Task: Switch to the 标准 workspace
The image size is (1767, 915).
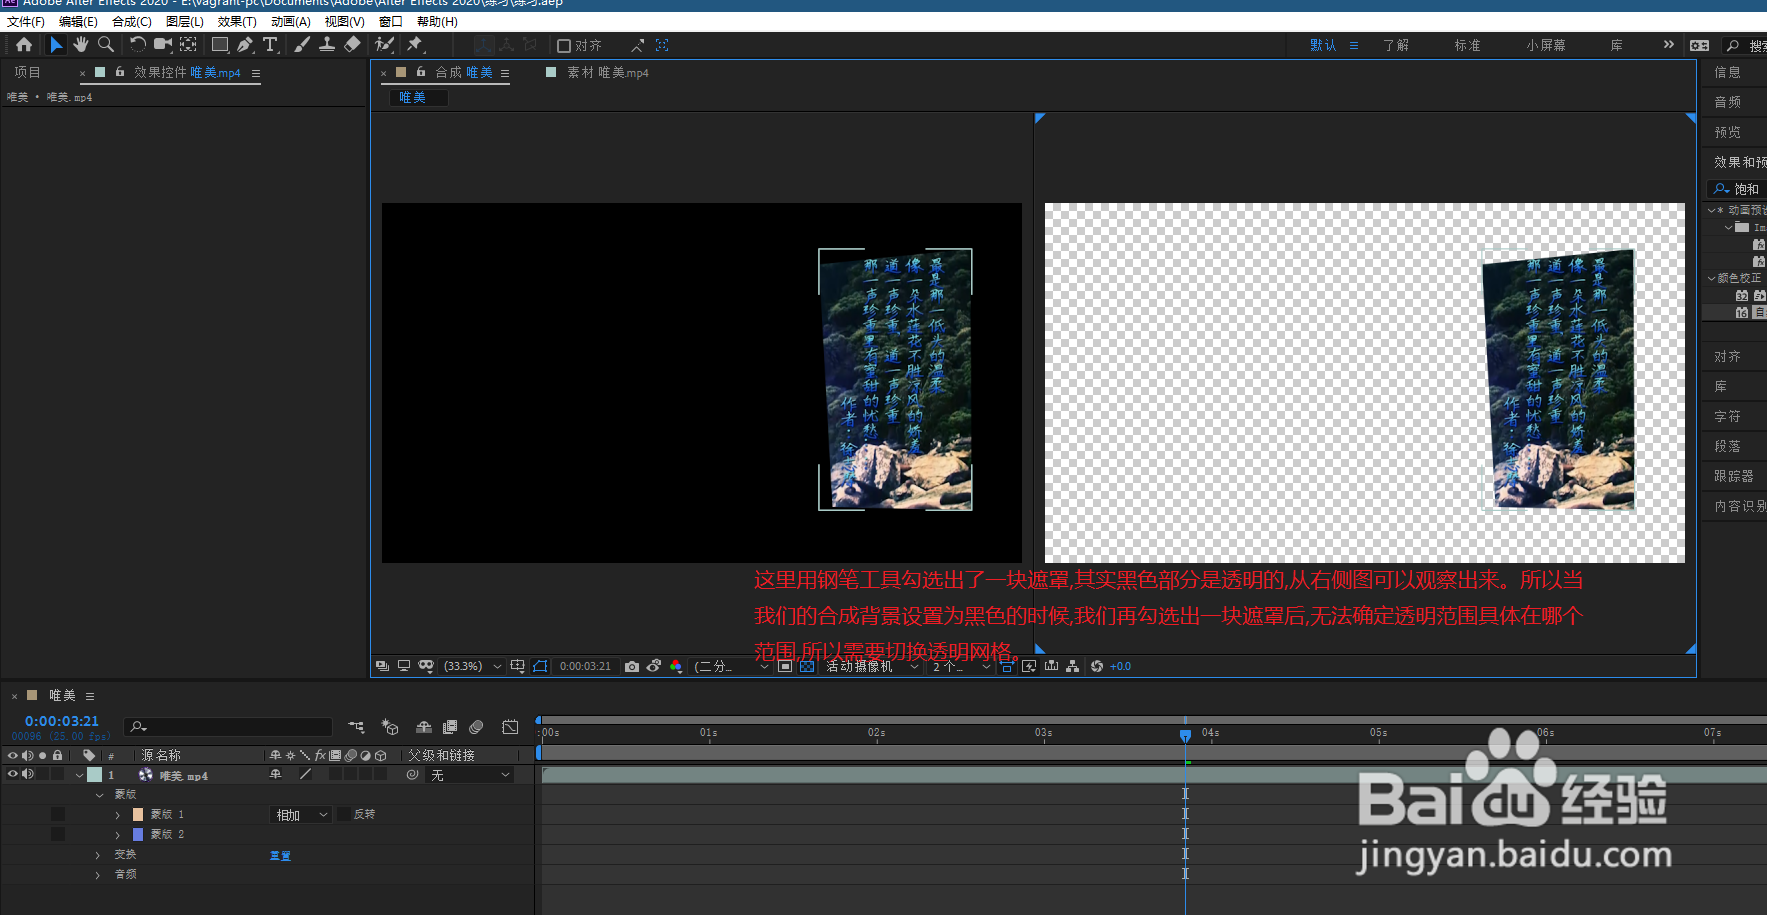Action: point(1467,45)
